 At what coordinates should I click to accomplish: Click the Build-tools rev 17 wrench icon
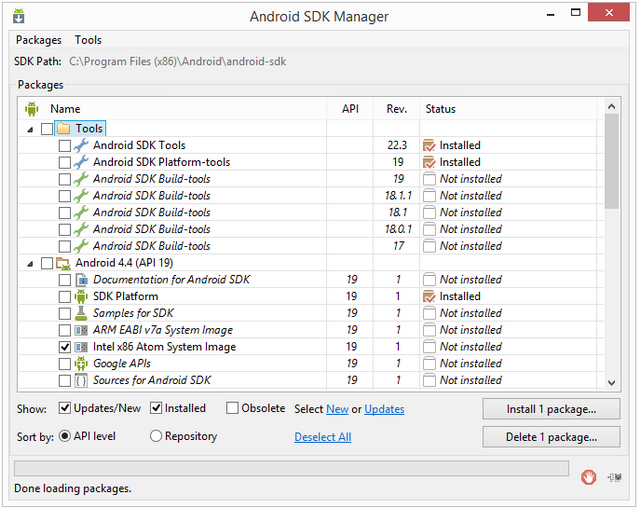81,246
